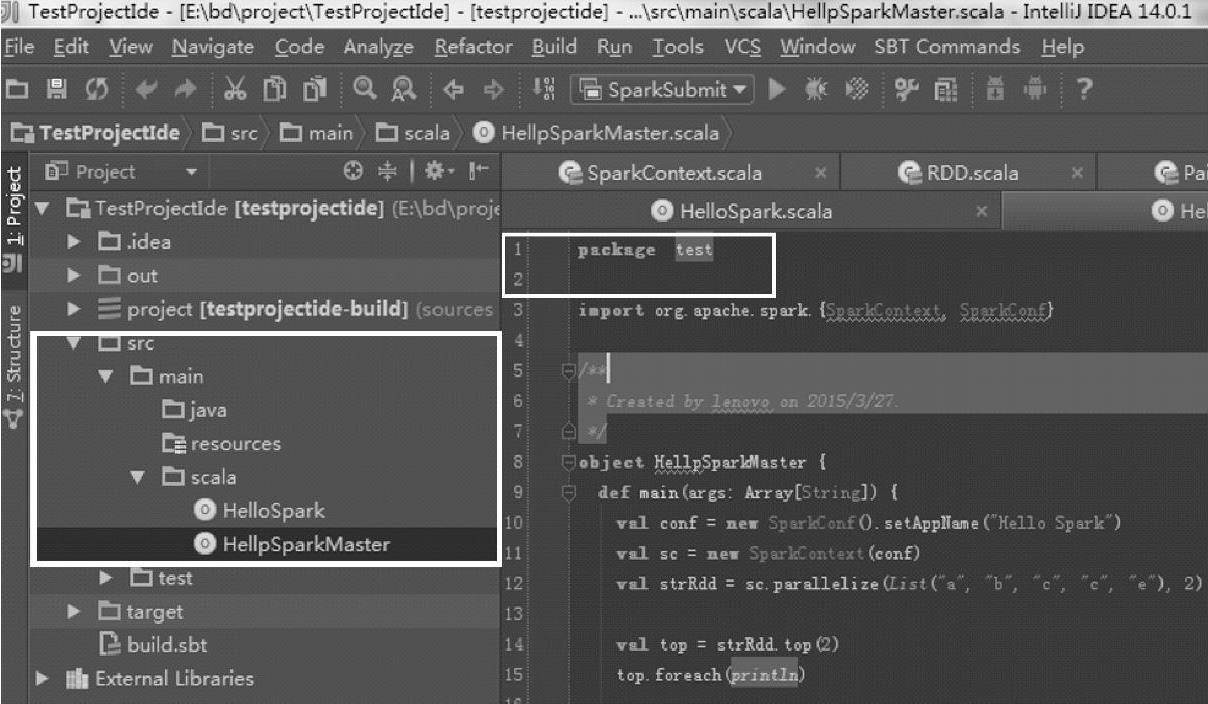Collapse the main folder

click(x=106, y=377)
